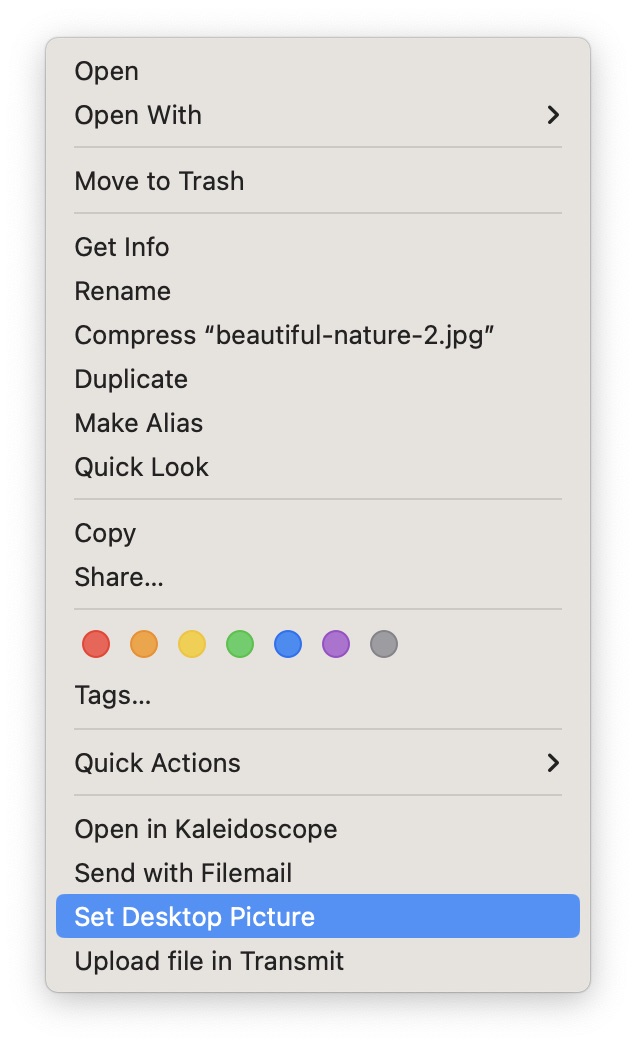Choose Upload file in Transmit
The height and width of the screenshot is (1046, 636).
tap(209, 962)
